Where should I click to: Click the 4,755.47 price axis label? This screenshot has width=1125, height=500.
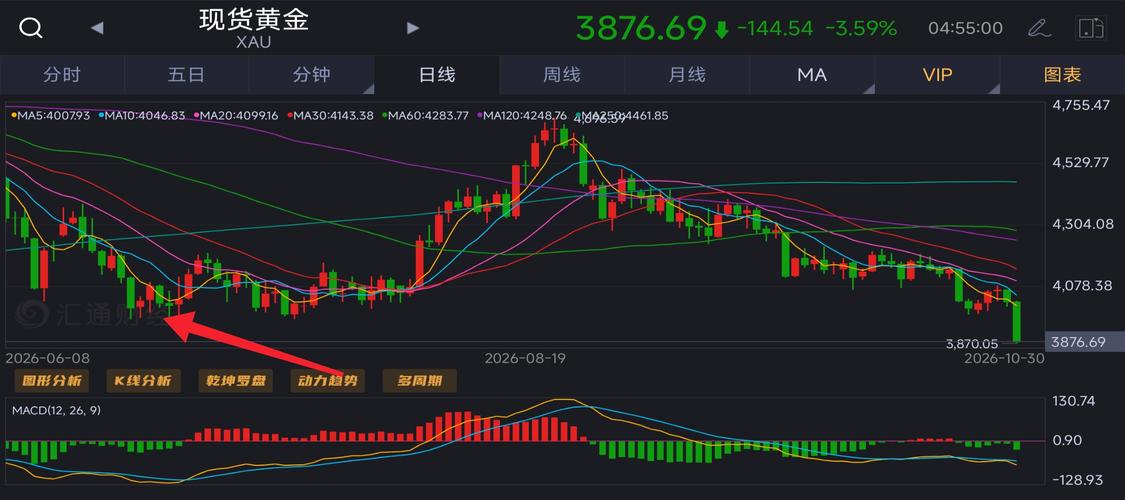point(1081,105)
